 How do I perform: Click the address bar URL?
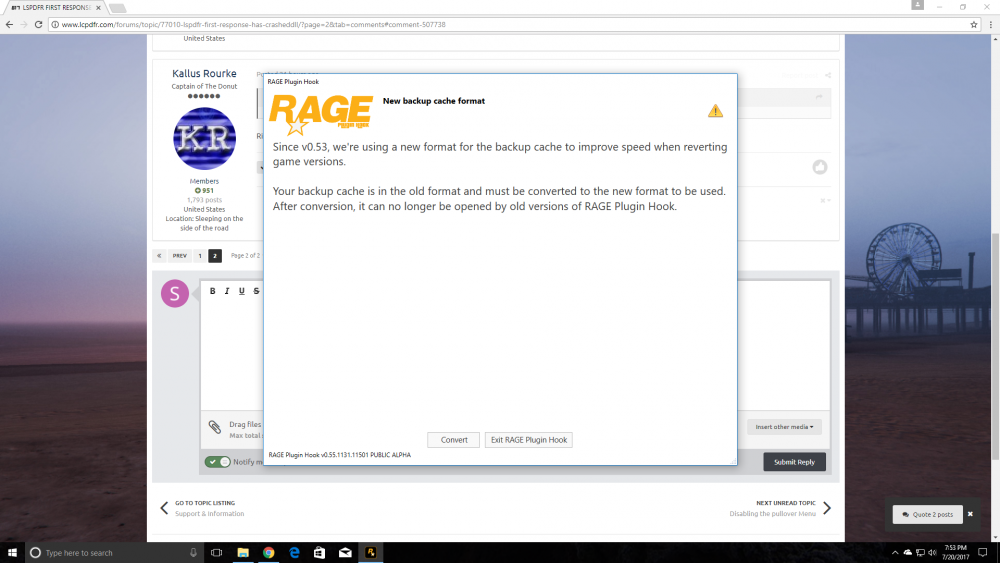coord(253,24)
